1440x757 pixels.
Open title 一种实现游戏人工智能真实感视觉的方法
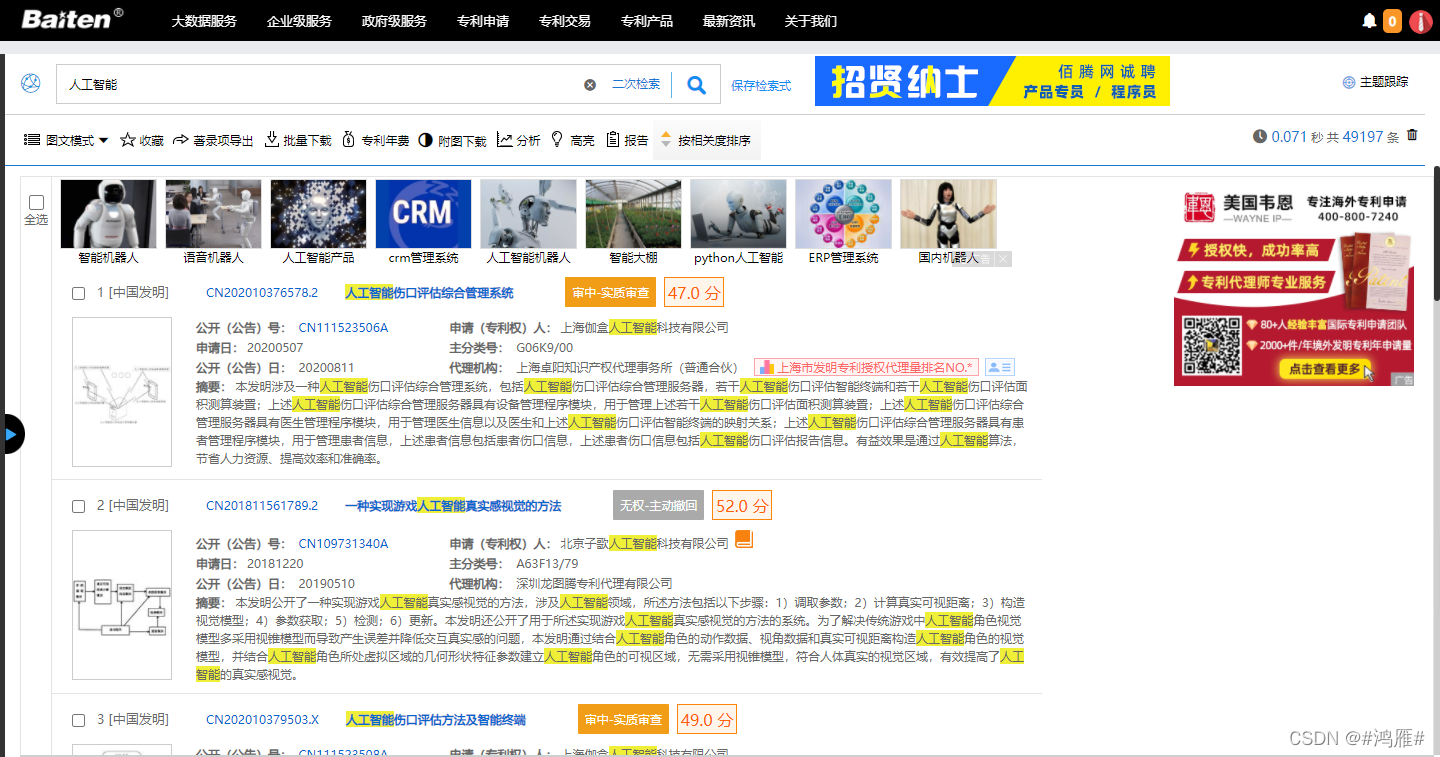453,506
